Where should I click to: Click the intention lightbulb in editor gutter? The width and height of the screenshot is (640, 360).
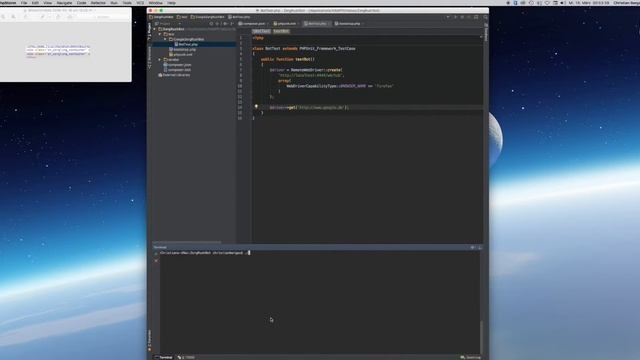coord(256,107)
